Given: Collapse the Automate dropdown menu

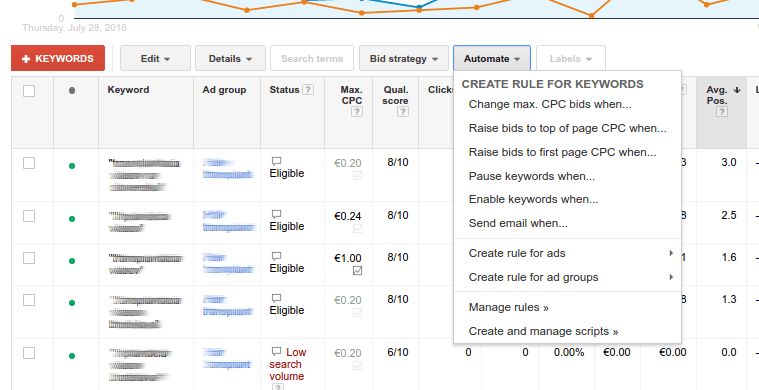Looking at the screenshot, I should (x=492, y=59).
